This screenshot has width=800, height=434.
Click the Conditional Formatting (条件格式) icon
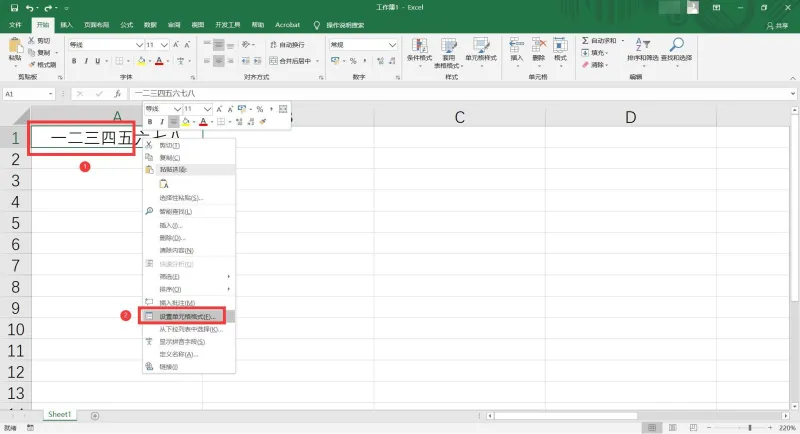pos(419,46)
